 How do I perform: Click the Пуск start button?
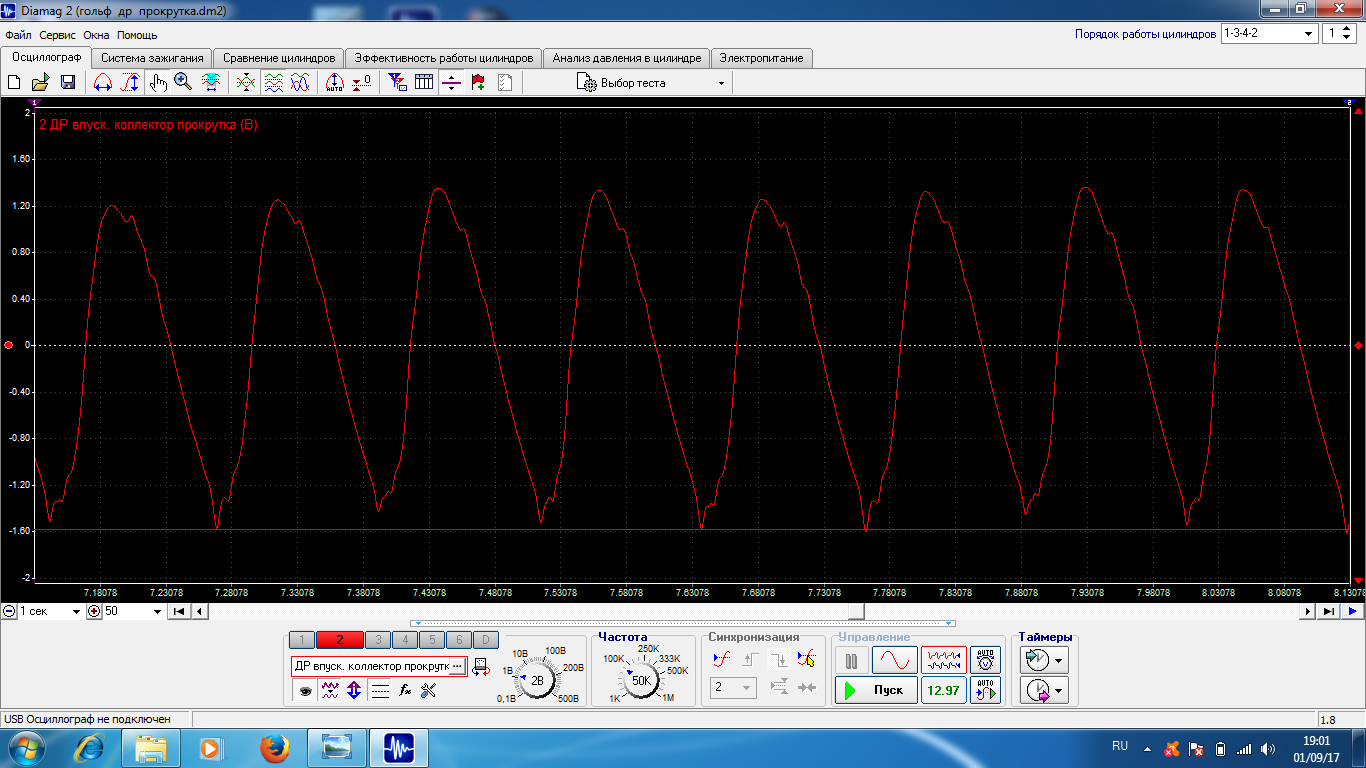tap(876, 690)
